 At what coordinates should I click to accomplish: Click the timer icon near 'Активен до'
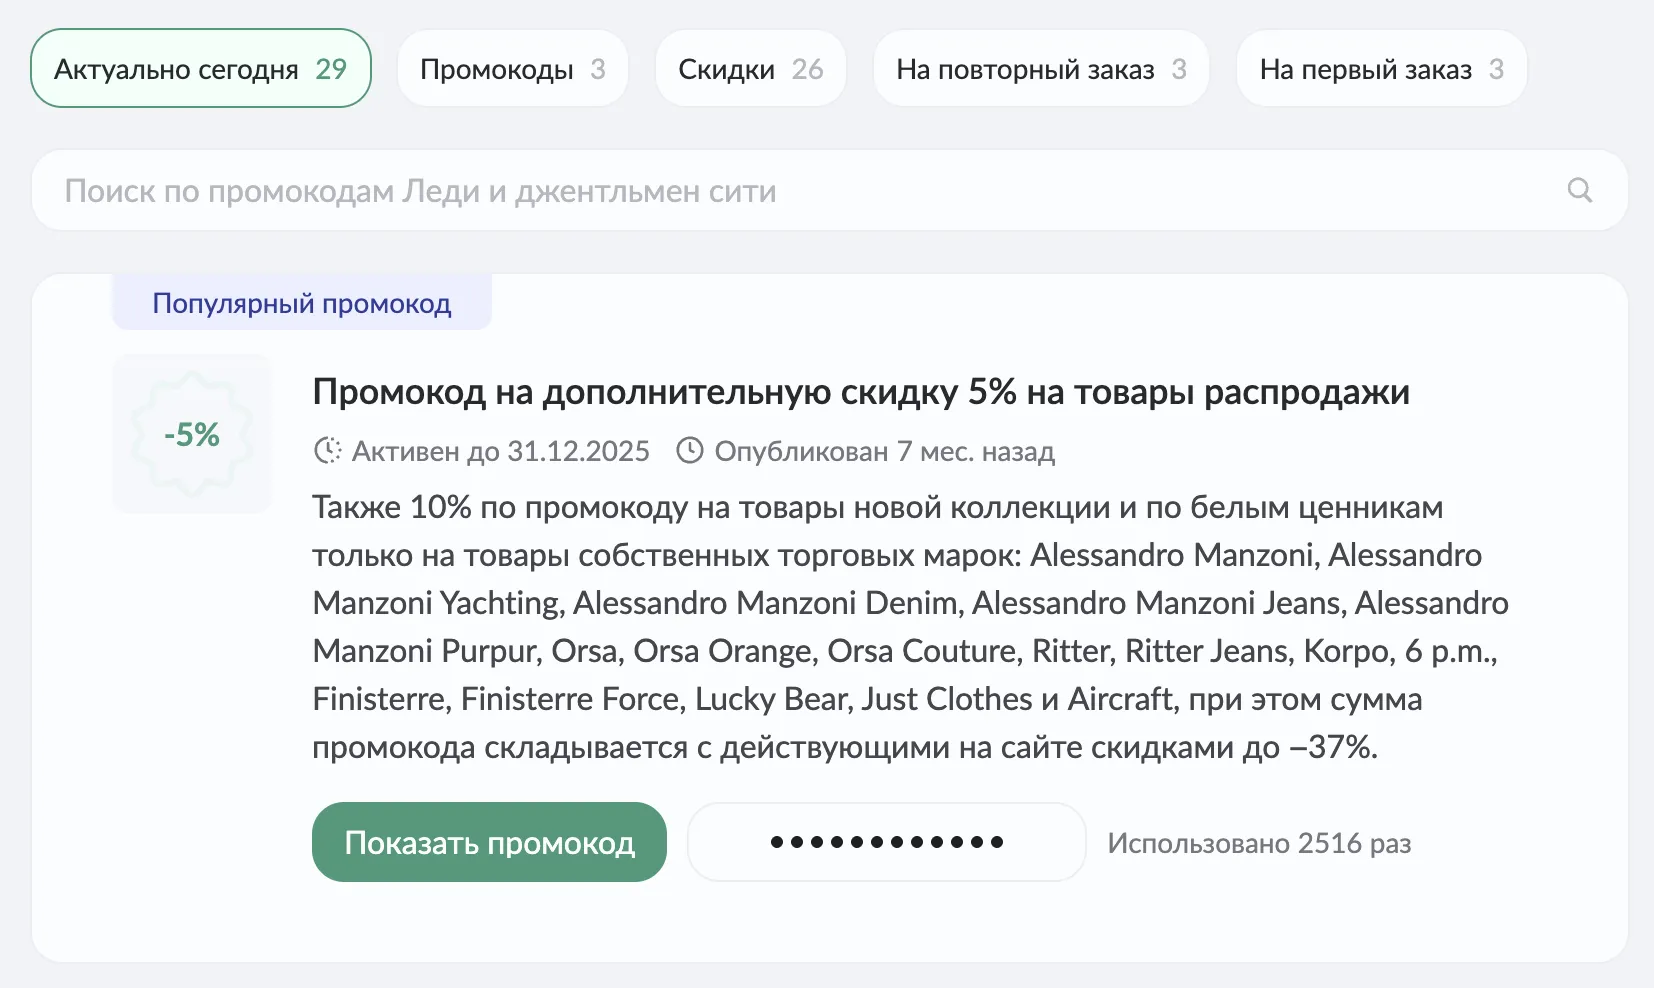pos(327,451)
